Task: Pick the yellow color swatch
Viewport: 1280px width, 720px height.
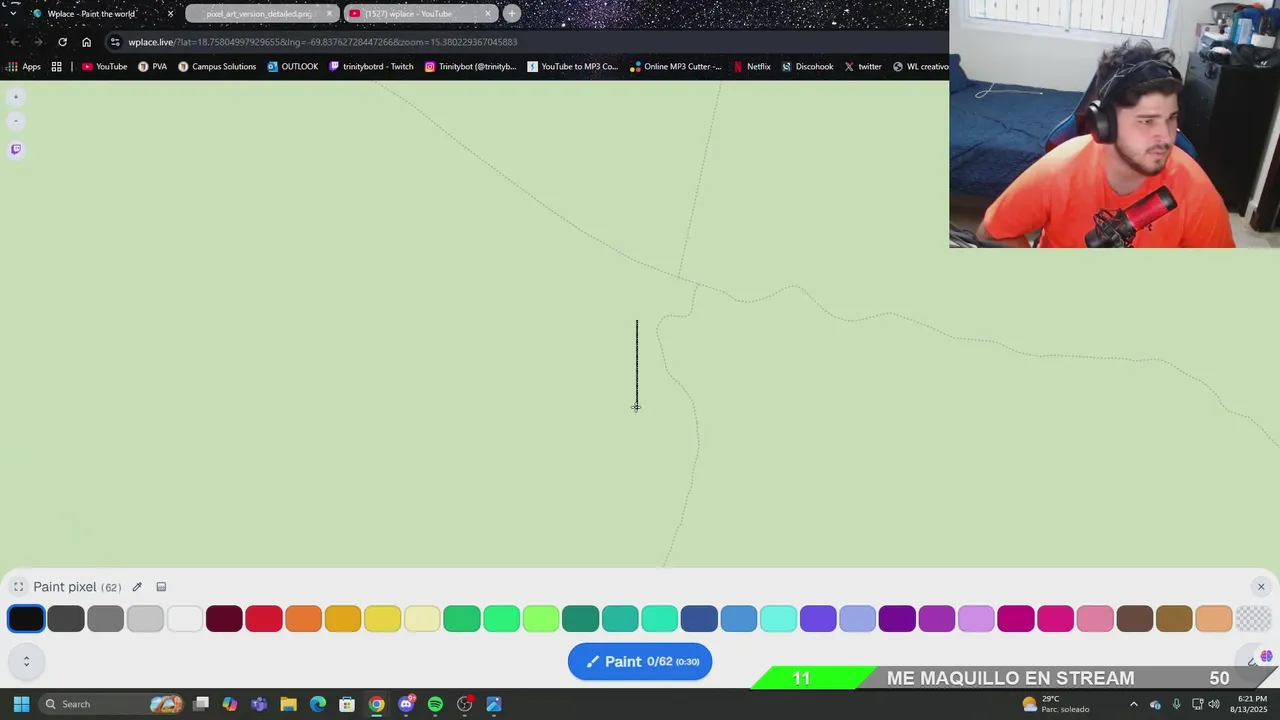Action: (382, 619)
